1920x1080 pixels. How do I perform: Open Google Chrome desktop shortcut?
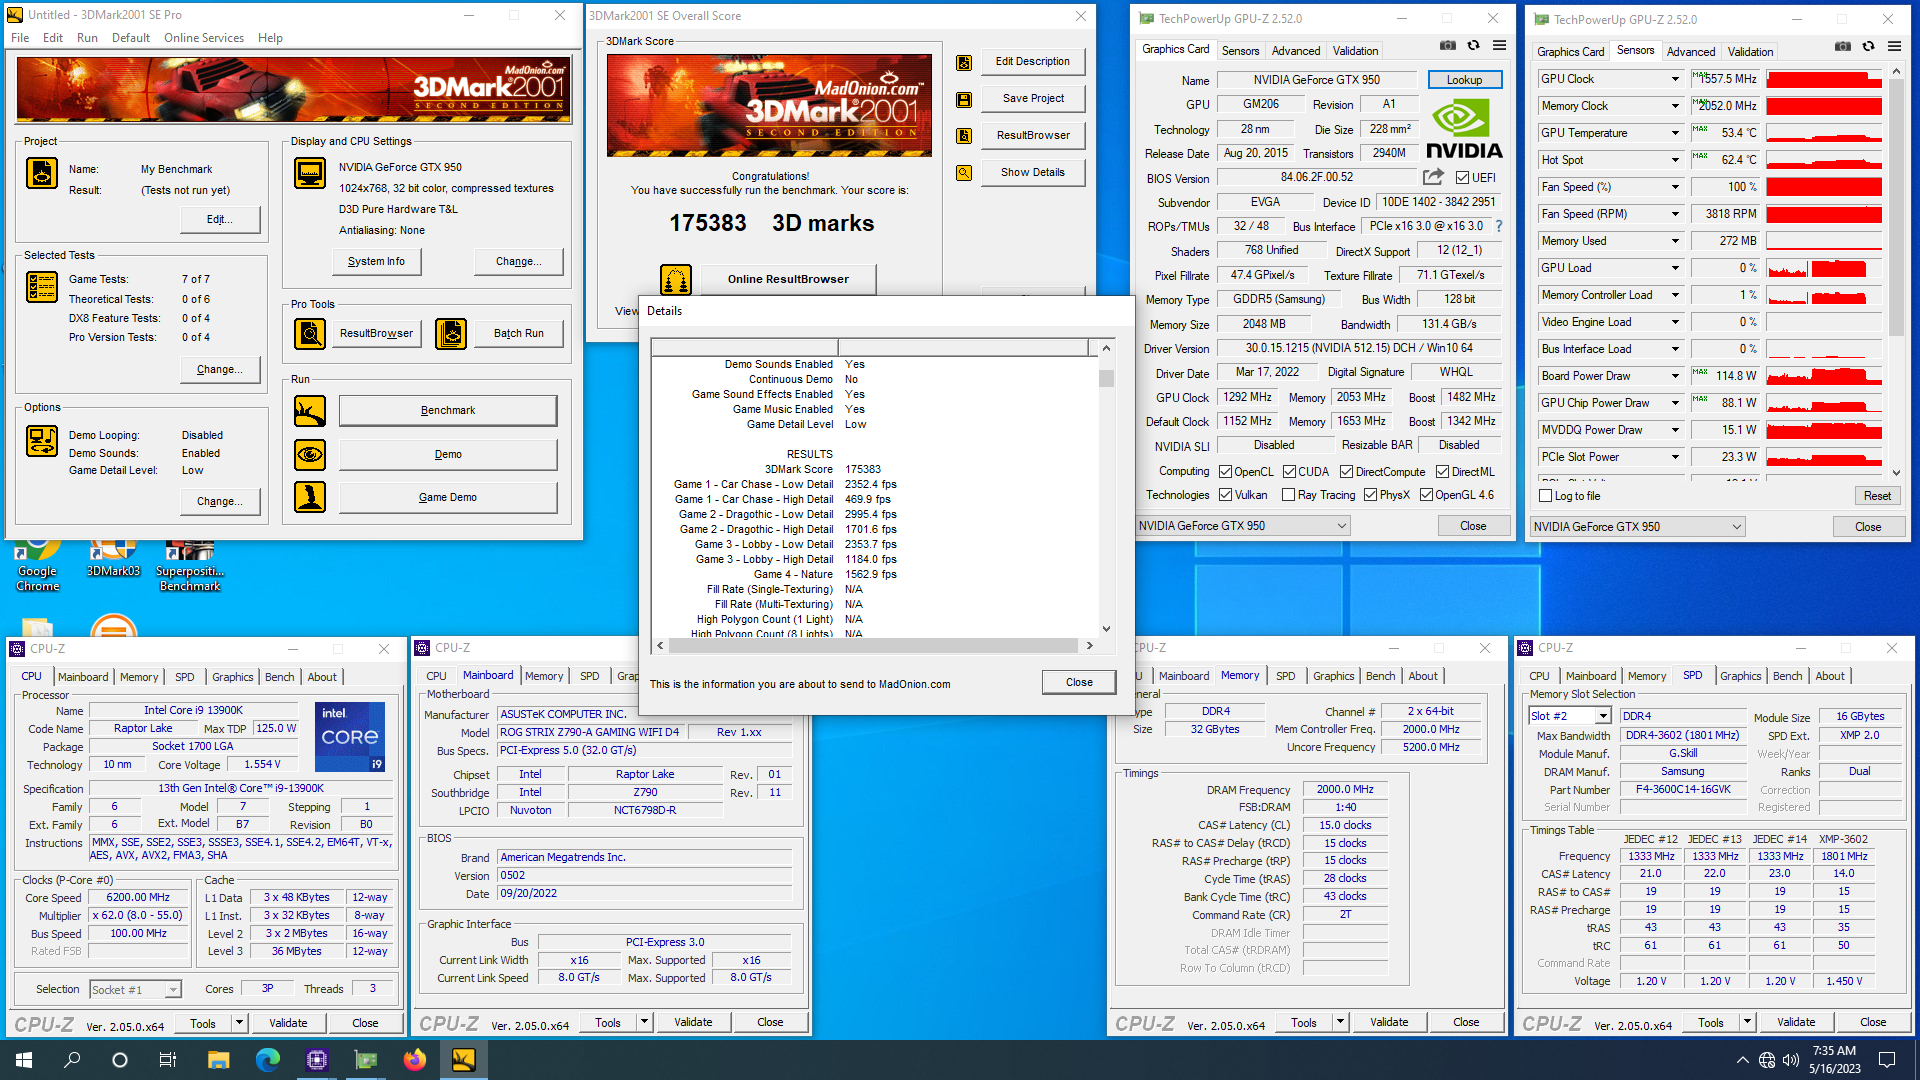click(38, 564)
